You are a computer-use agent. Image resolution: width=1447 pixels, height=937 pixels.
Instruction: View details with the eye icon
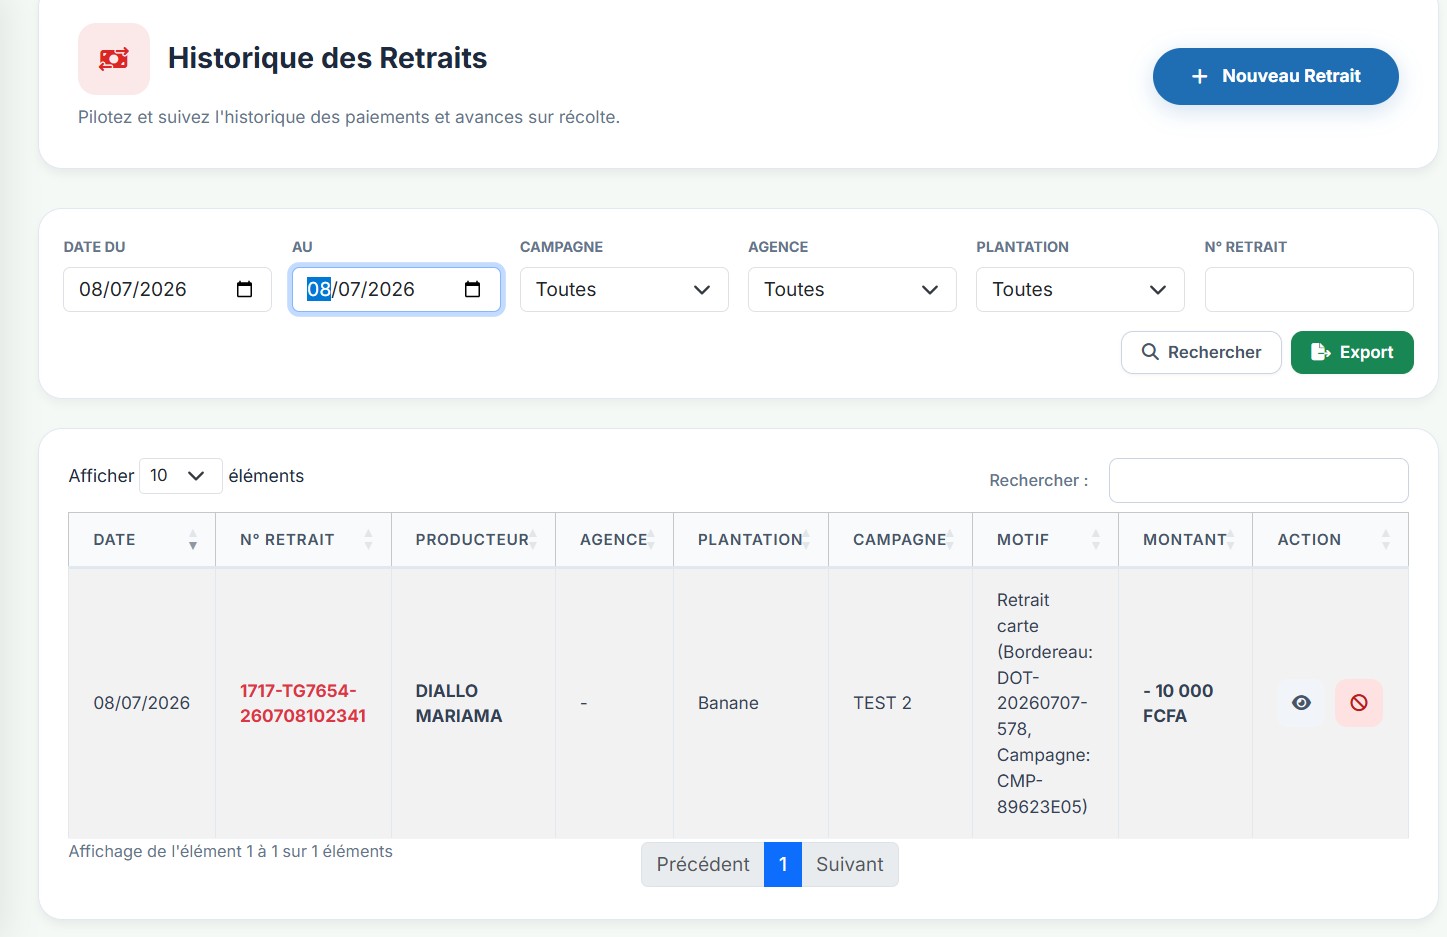click(1301, 703)
